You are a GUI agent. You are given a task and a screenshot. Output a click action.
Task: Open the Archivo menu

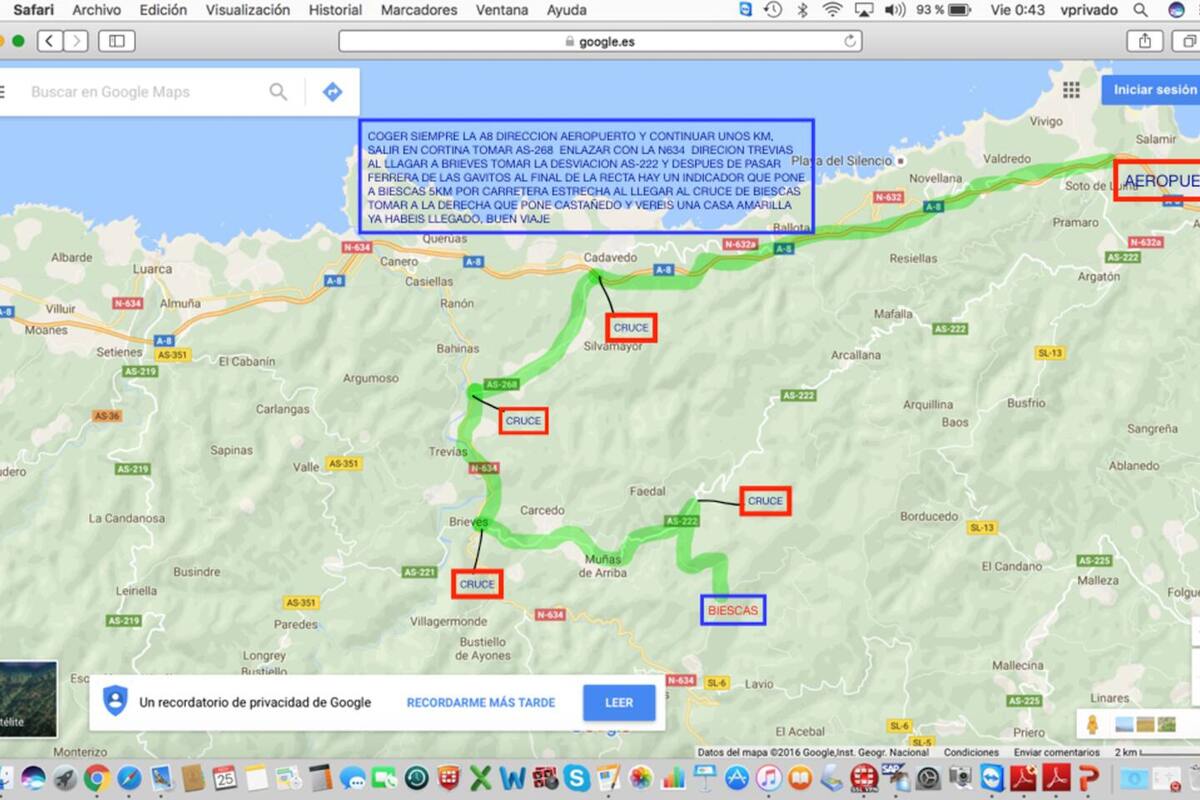tap(96, 10)
